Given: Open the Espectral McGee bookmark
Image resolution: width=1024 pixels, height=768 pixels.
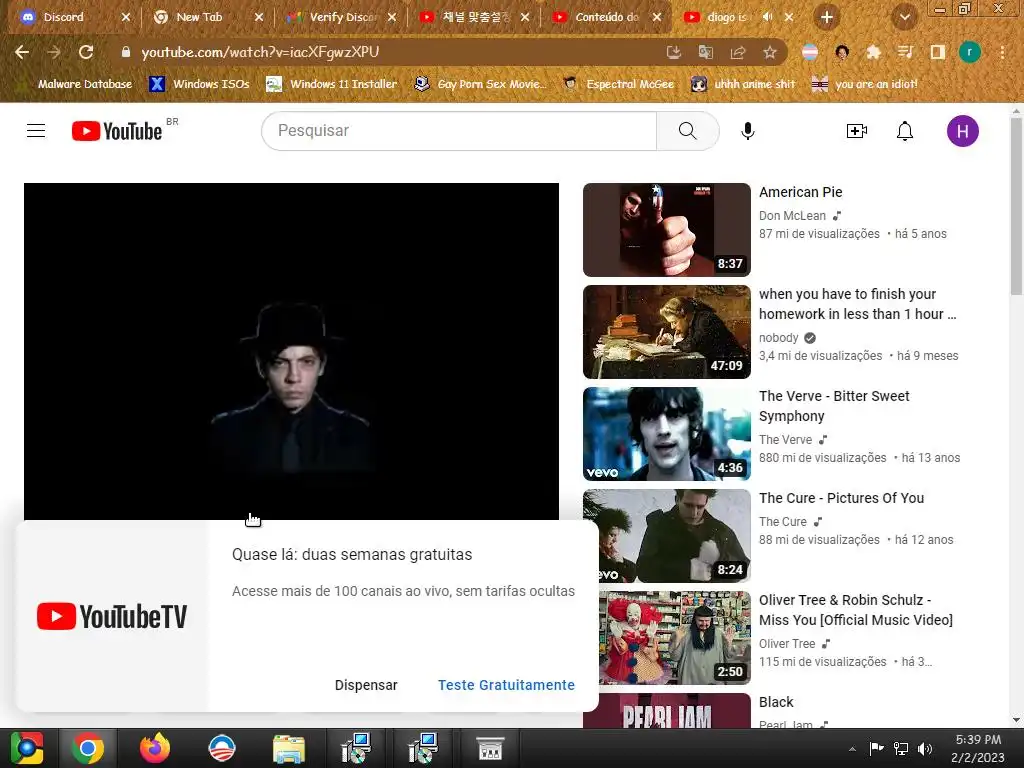Looking at the screenshot, I should pyautogui.click(x=619, y=84).
